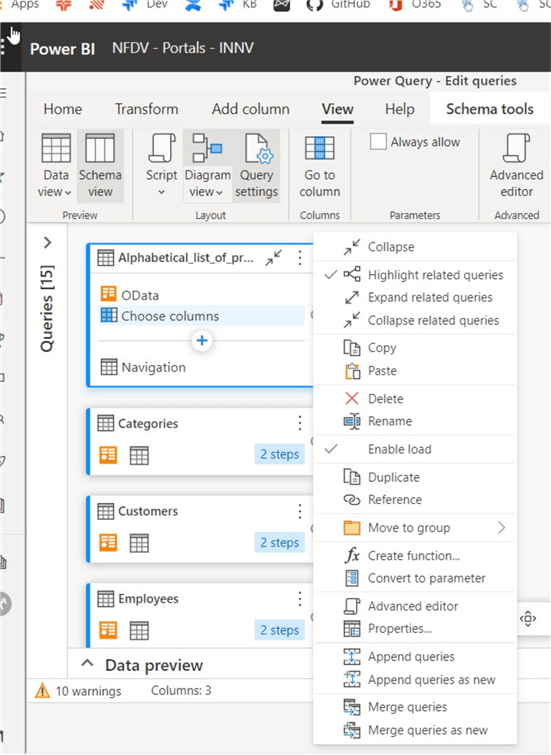Choose Collapse related queries
Screen dimensions: 551x755
(x=415, y=321)
